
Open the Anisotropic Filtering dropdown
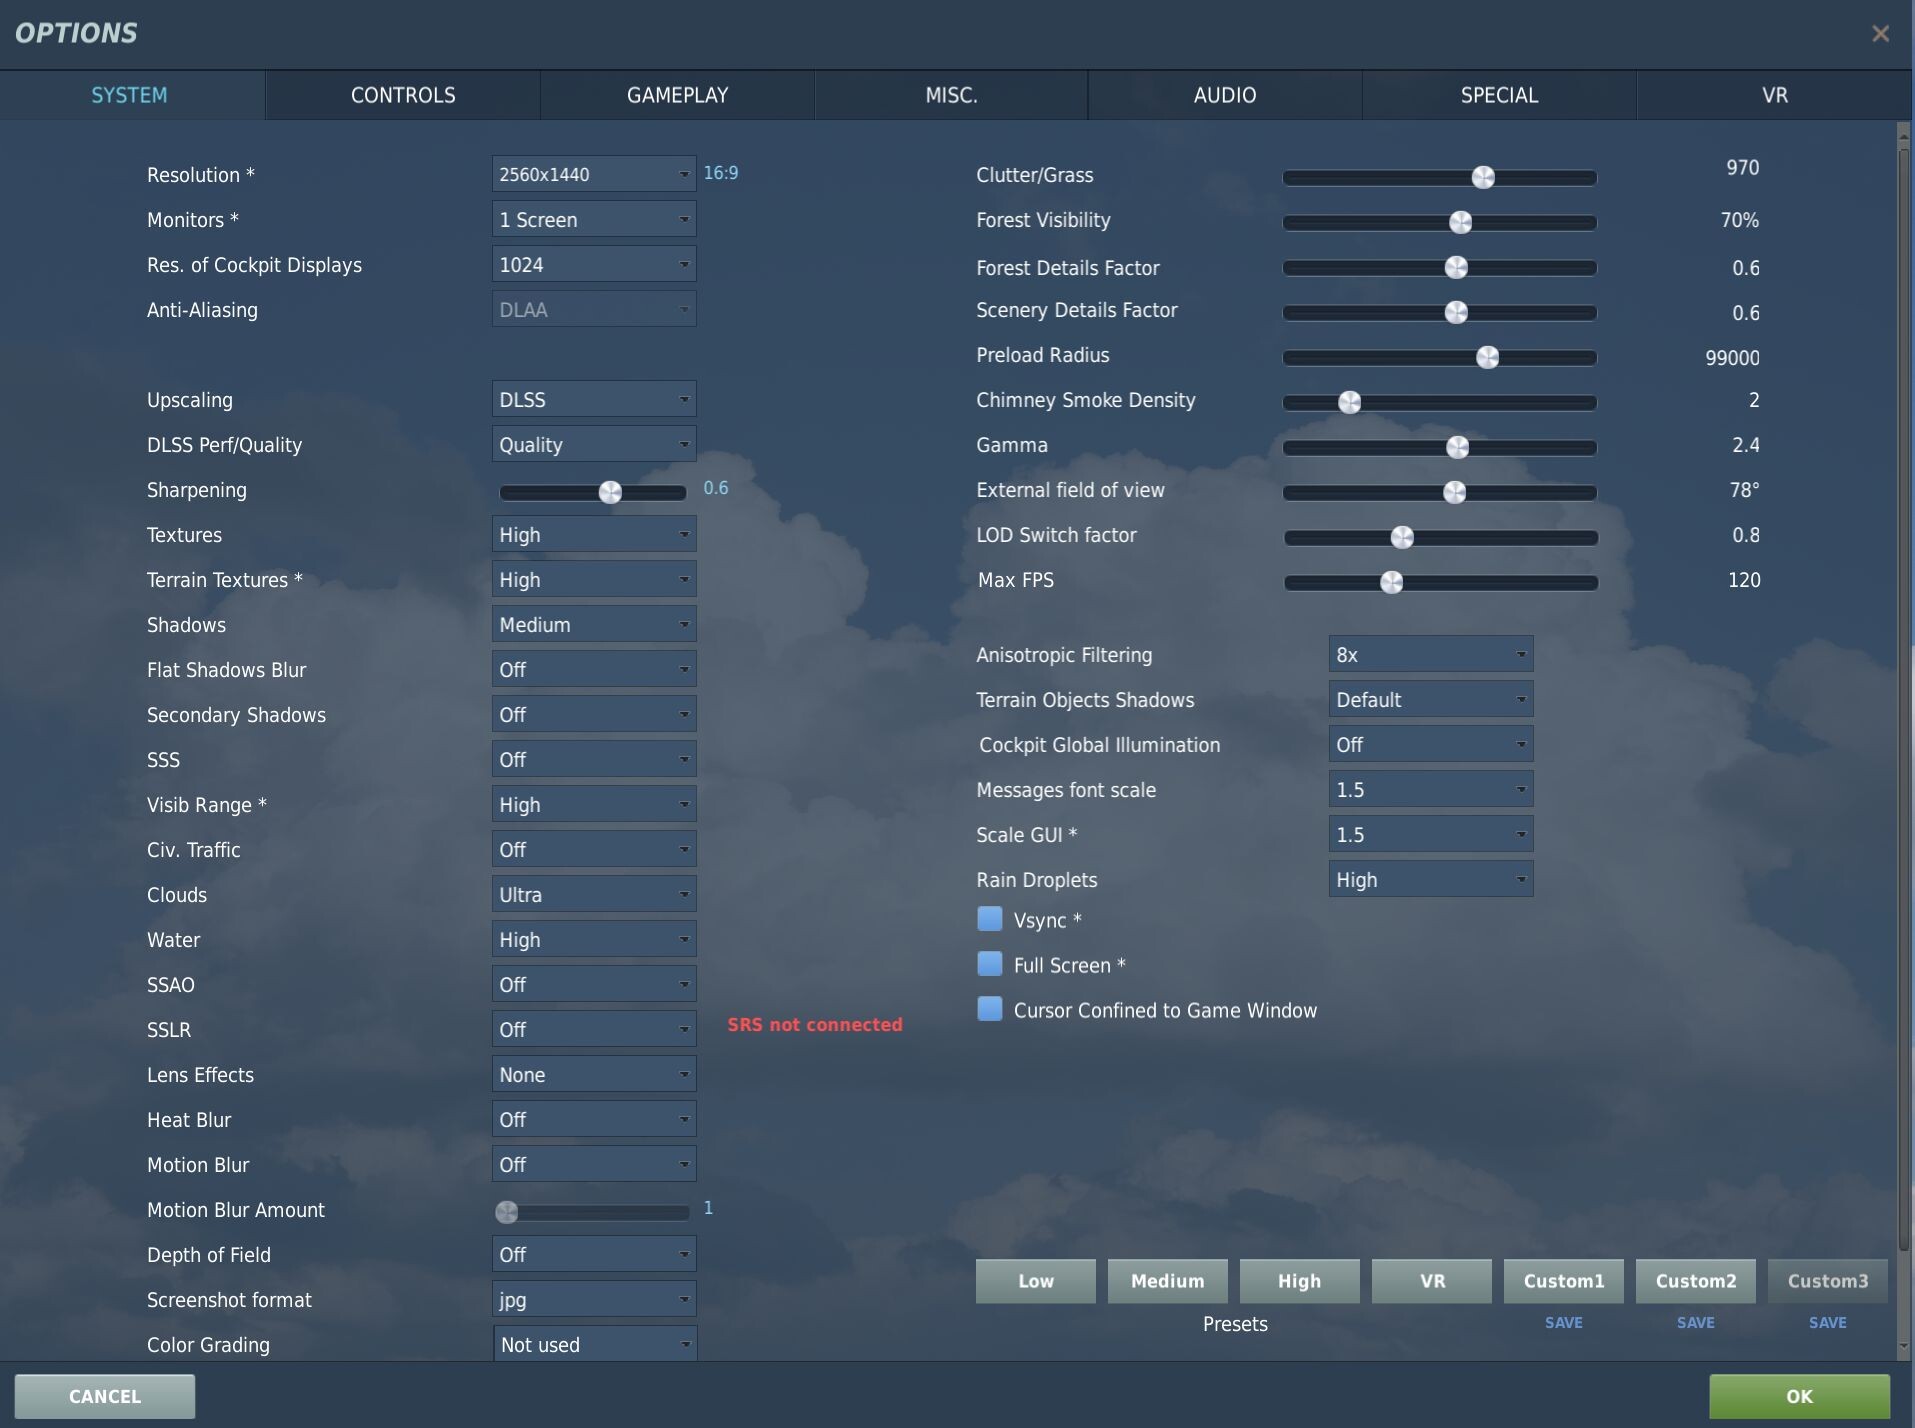point(1430,654)
